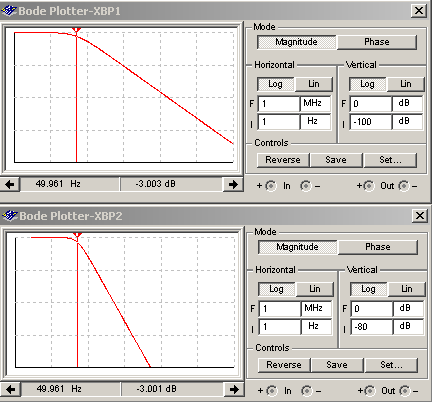The width and height of the screenshot is (432, 402).
Task: Set XBP1 vertical axis to Lin
Action: (406, 84)
